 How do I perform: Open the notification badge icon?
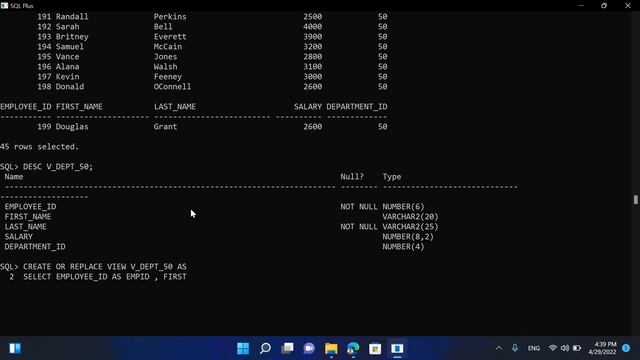(x=626, y=348)
